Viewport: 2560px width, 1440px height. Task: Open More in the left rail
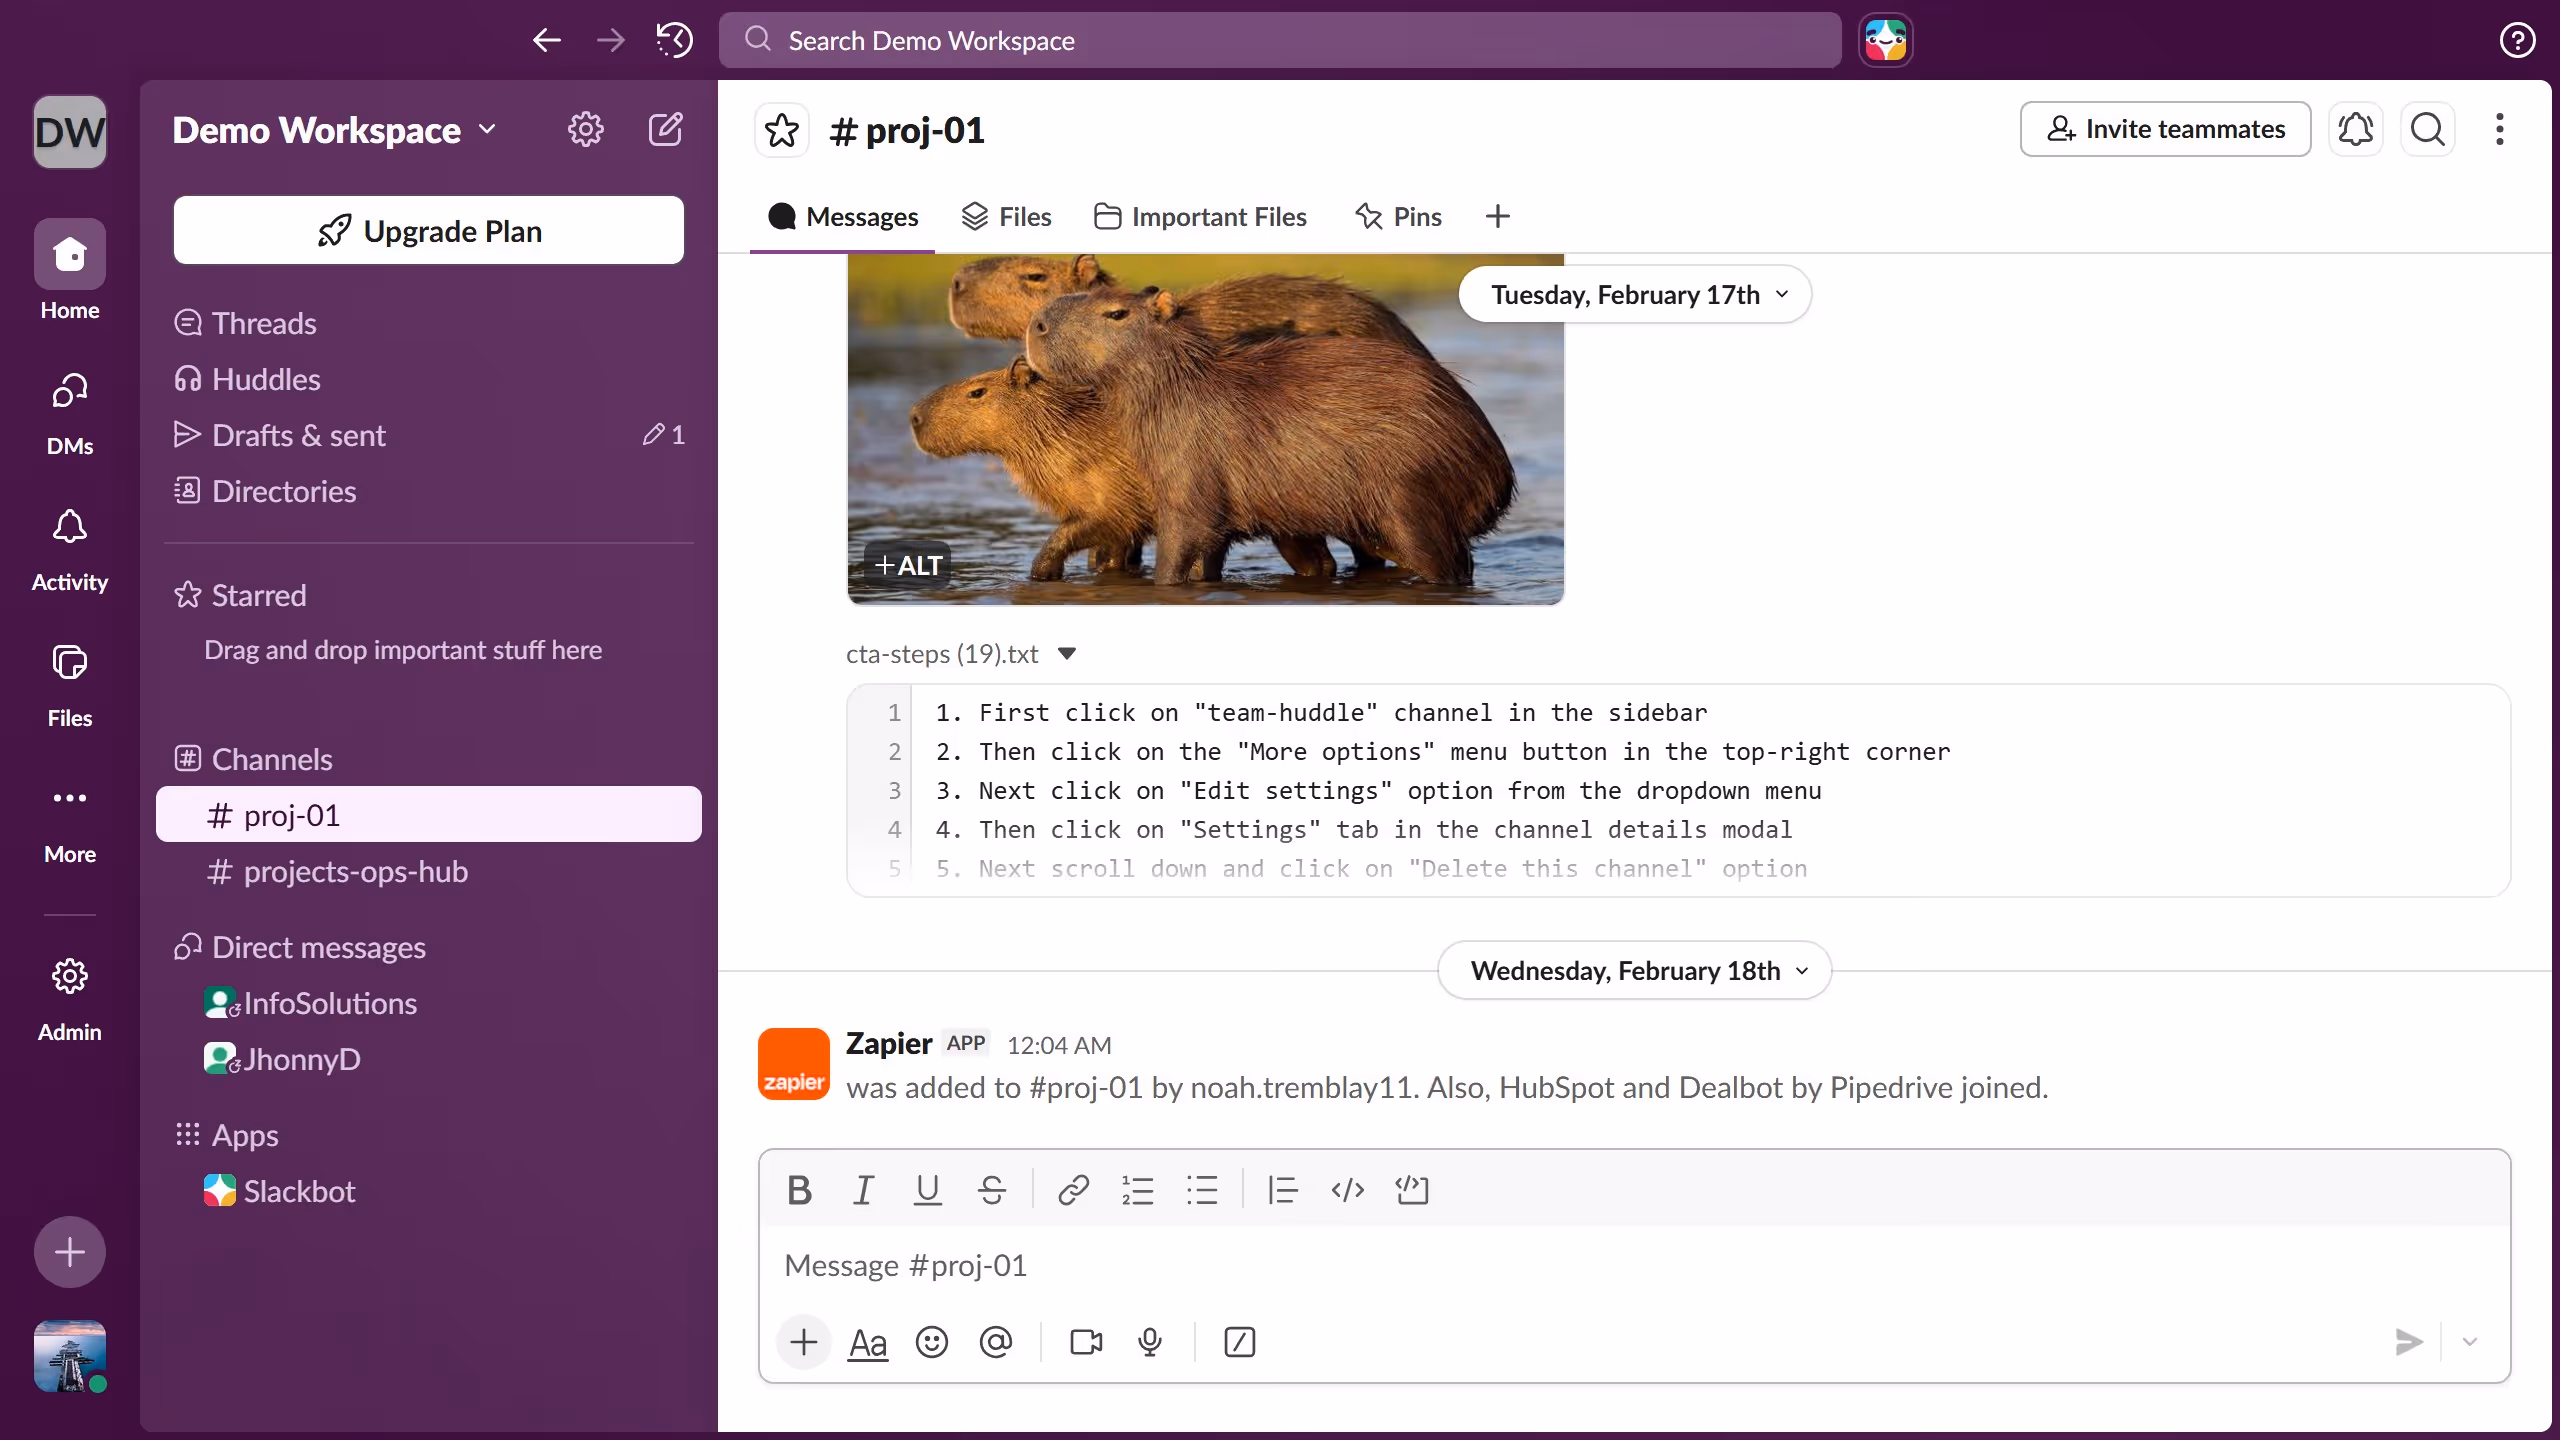[x=70, y=822]
